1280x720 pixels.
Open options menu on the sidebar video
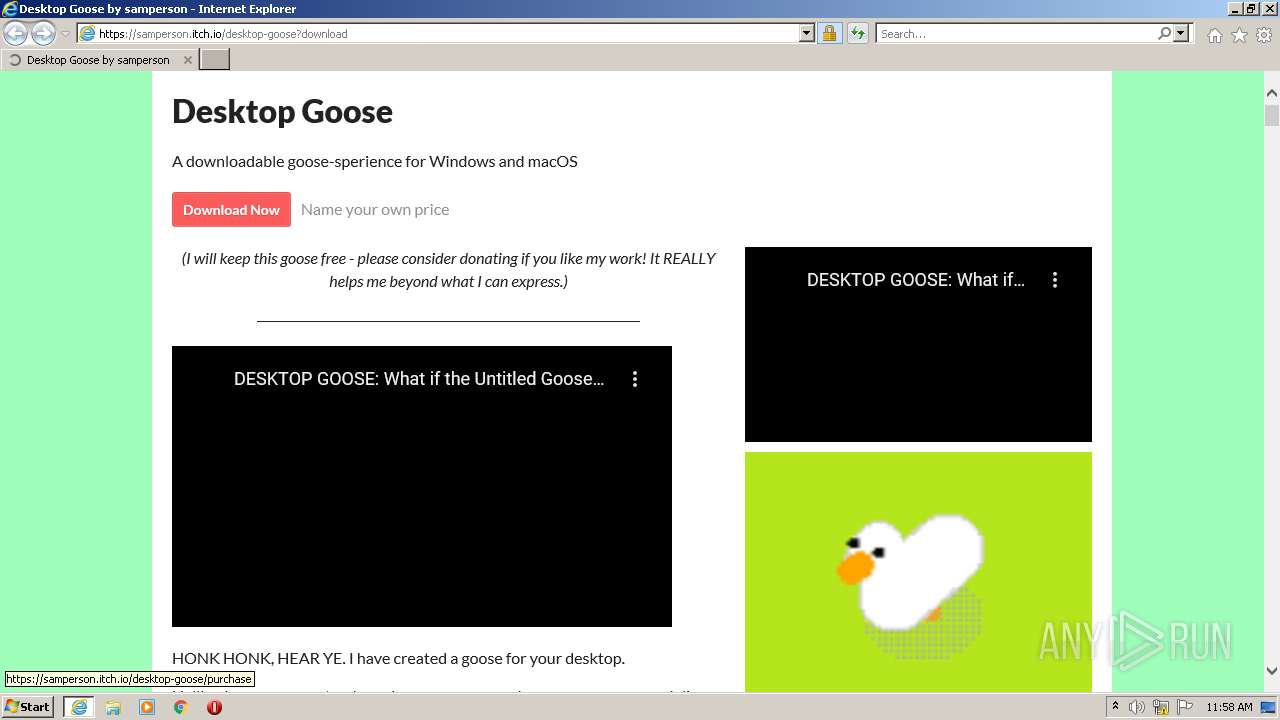click(1055, 280)
